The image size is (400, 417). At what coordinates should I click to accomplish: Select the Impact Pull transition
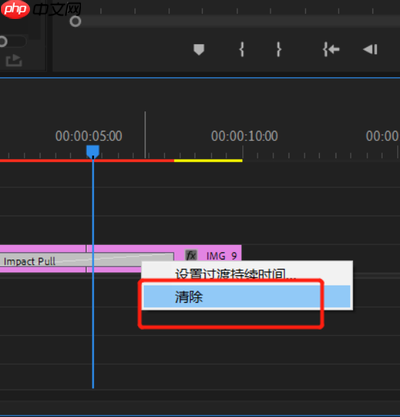[87, 260]
